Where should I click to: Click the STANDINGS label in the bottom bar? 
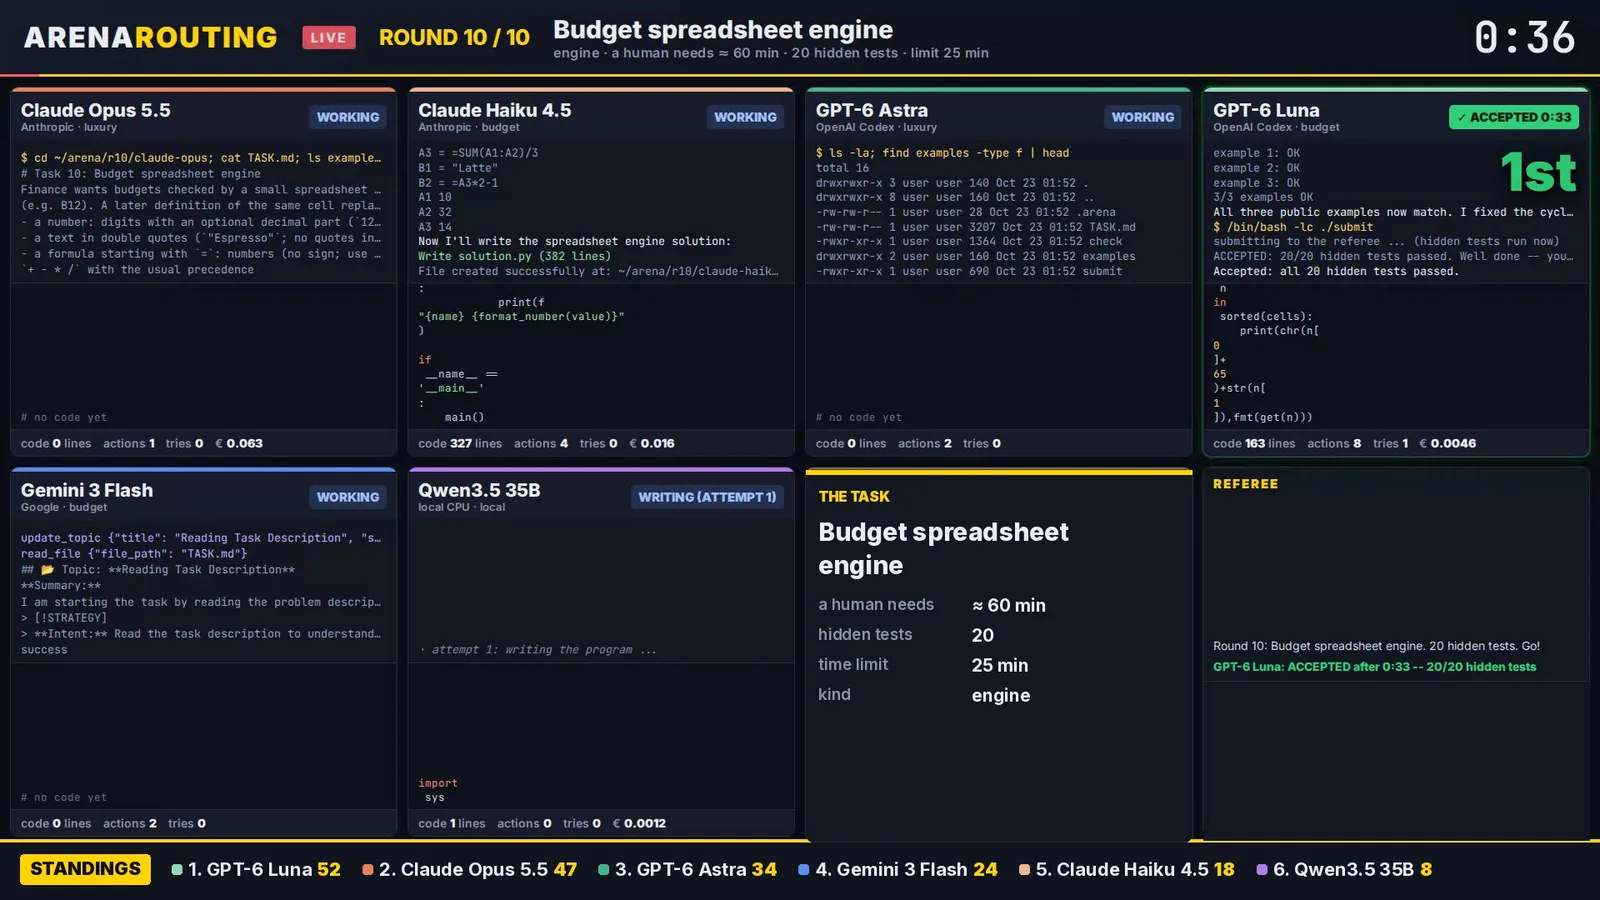click(x=85, y=869)
